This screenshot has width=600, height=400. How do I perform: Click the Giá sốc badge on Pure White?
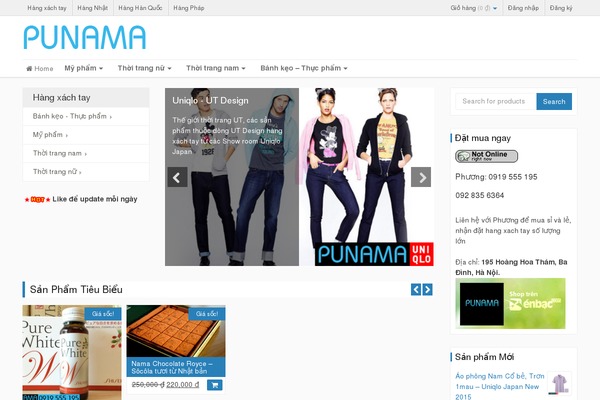coord(103,314)
